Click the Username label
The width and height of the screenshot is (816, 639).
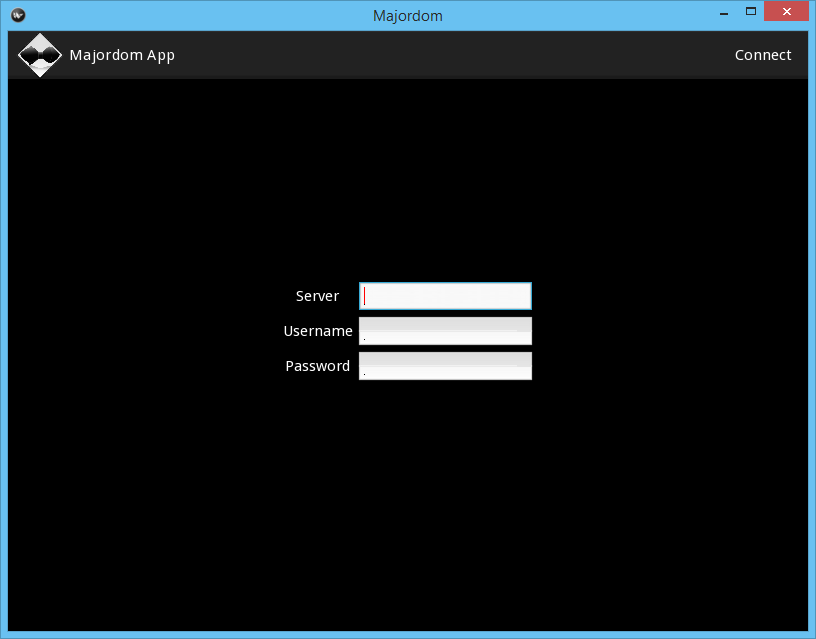coord(318,331)
